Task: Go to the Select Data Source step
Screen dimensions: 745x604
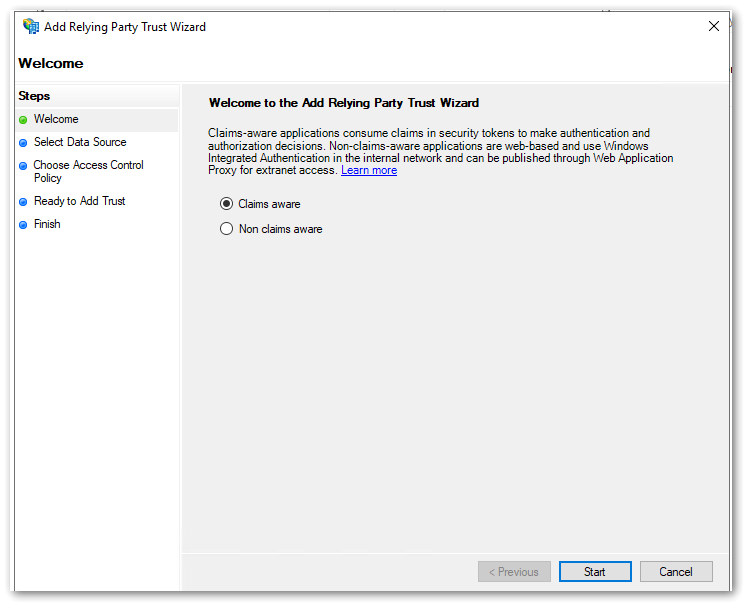Action: click(80, 142)
